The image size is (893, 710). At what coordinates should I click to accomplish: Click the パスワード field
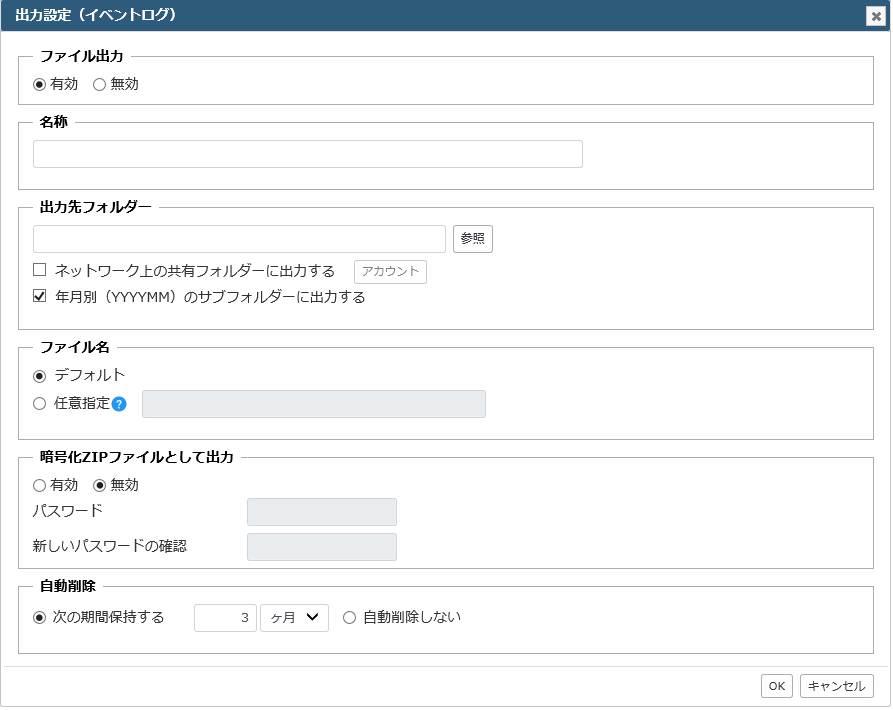click(322, 512)
